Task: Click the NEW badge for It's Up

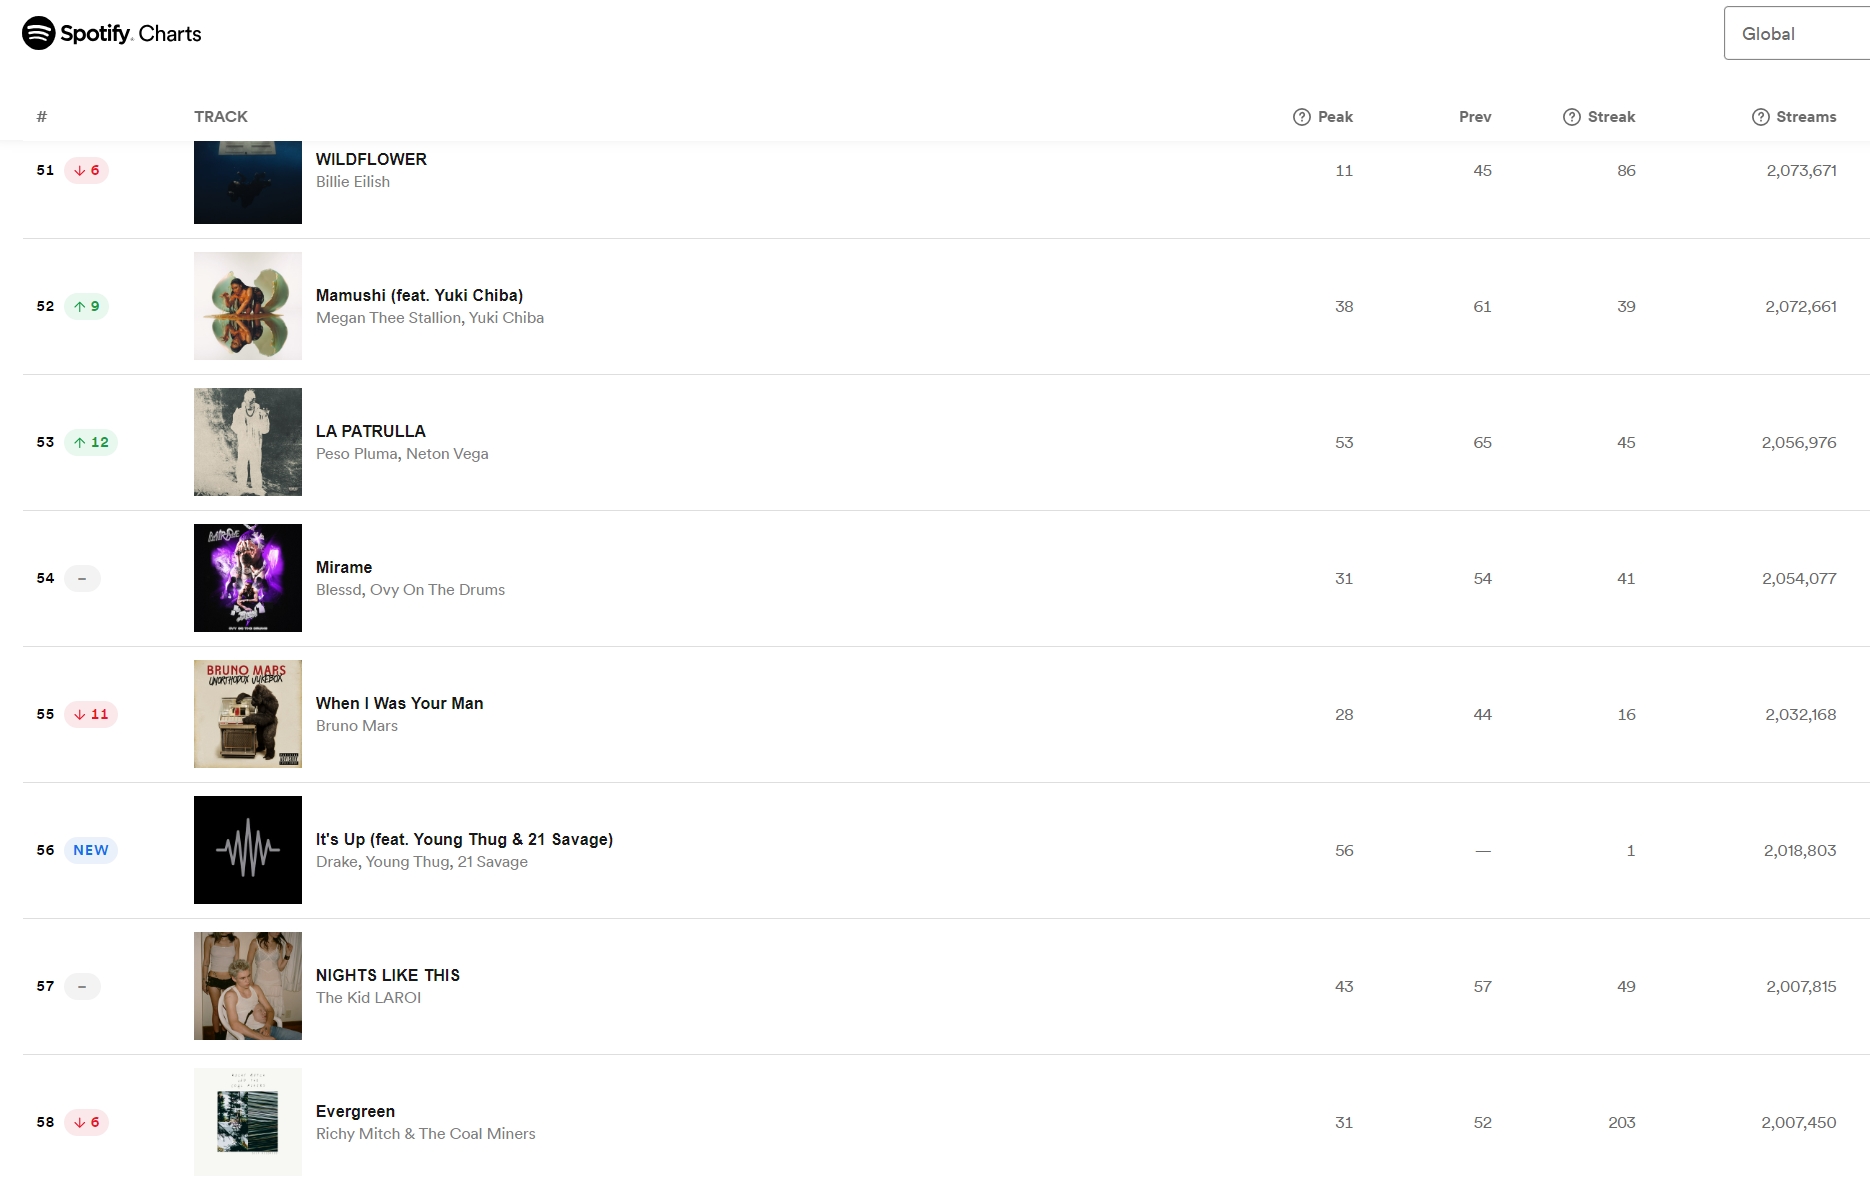Action: pos(91,850)
